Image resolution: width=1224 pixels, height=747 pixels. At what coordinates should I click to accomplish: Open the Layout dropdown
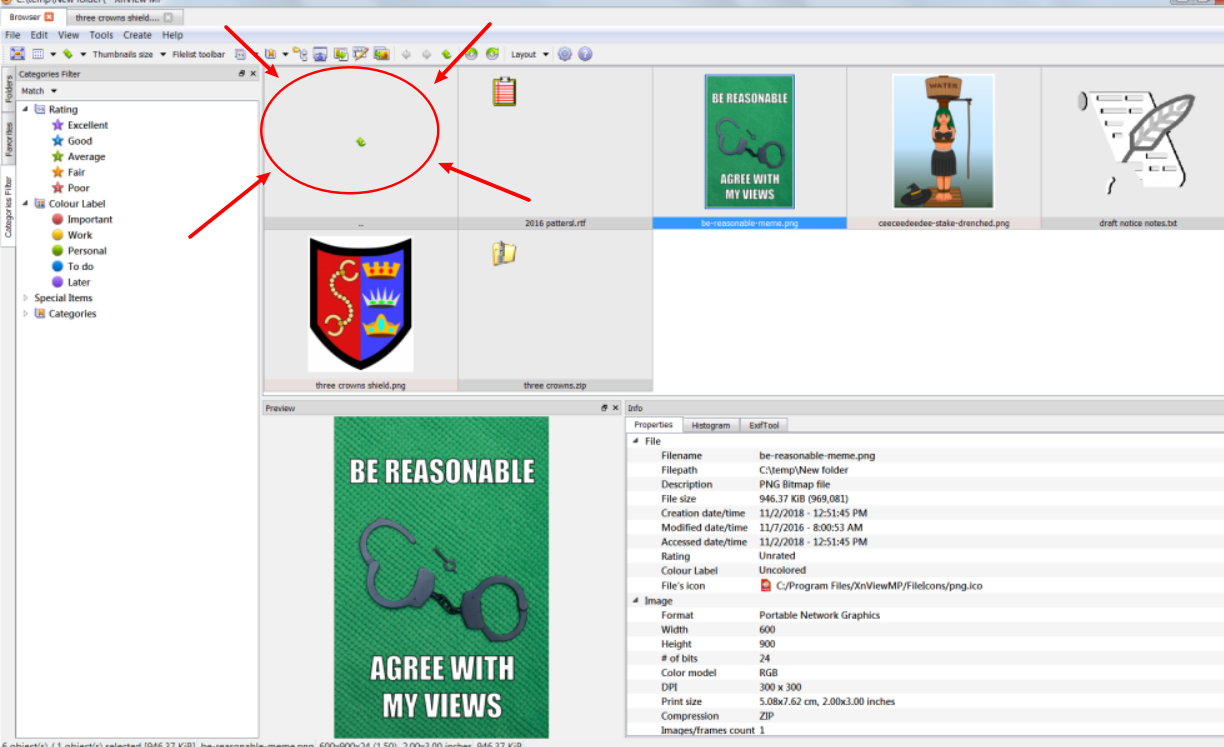coord(530,54)
